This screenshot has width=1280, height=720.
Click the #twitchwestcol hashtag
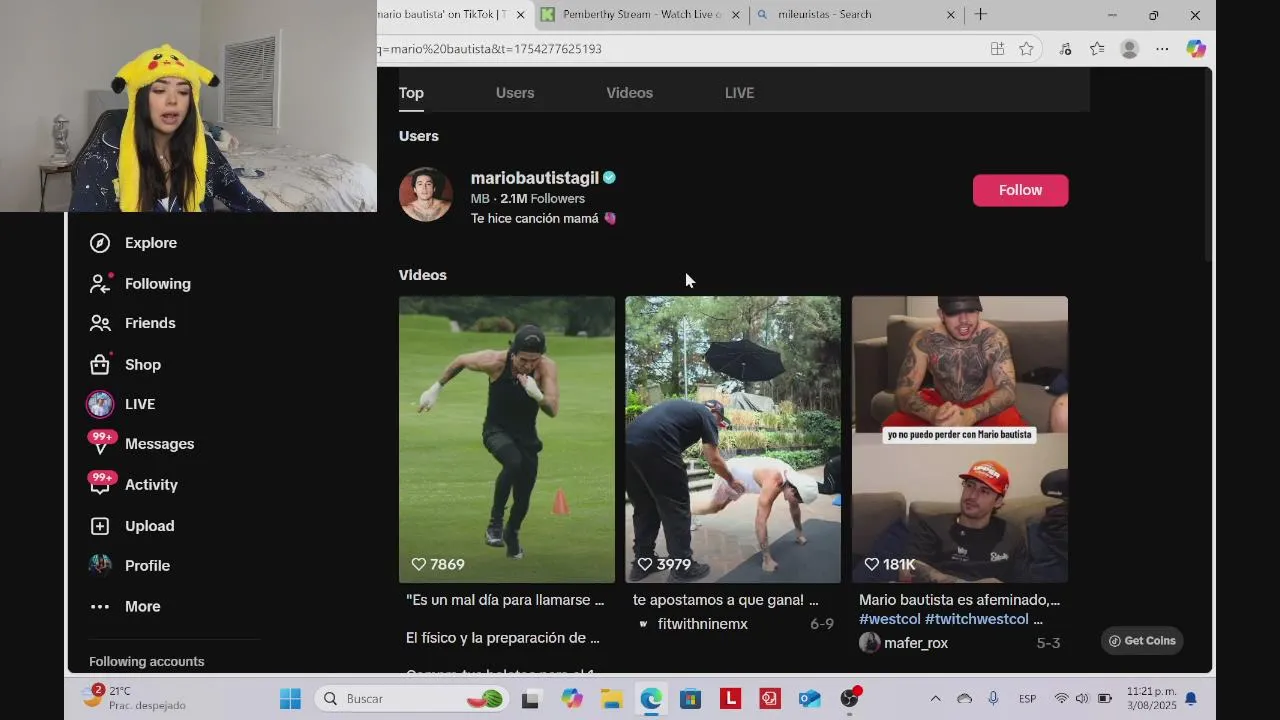[977, 619]
